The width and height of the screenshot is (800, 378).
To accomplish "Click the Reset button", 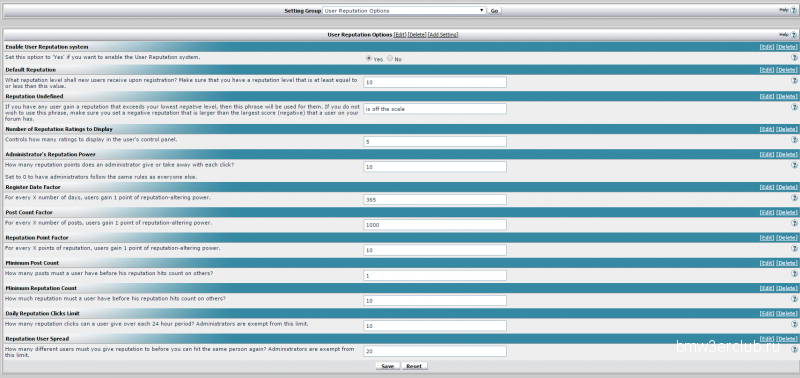I will [x=414, y=366].
